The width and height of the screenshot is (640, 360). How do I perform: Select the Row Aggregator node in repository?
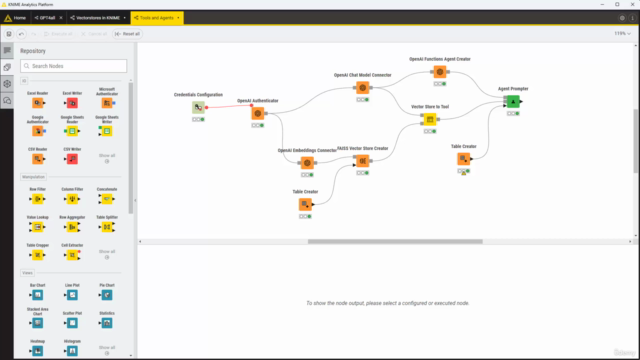[72, 227]
